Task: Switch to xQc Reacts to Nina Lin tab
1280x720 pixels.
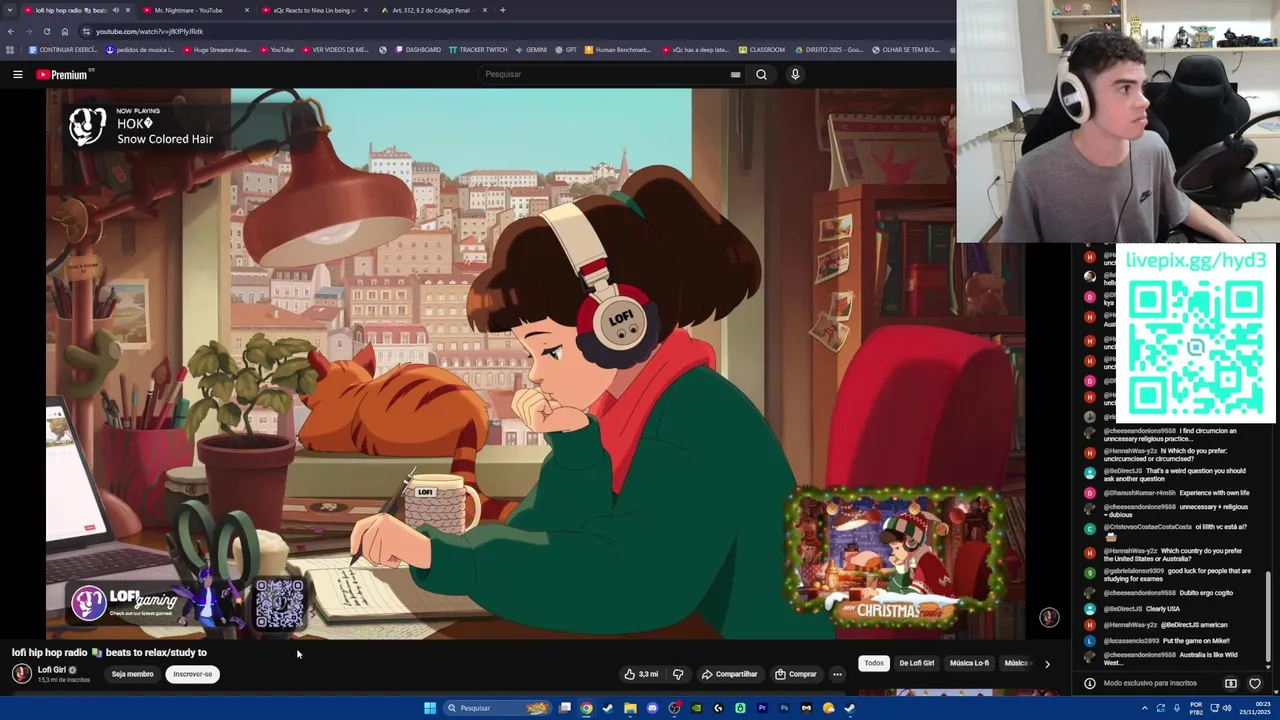Action: 314,10
